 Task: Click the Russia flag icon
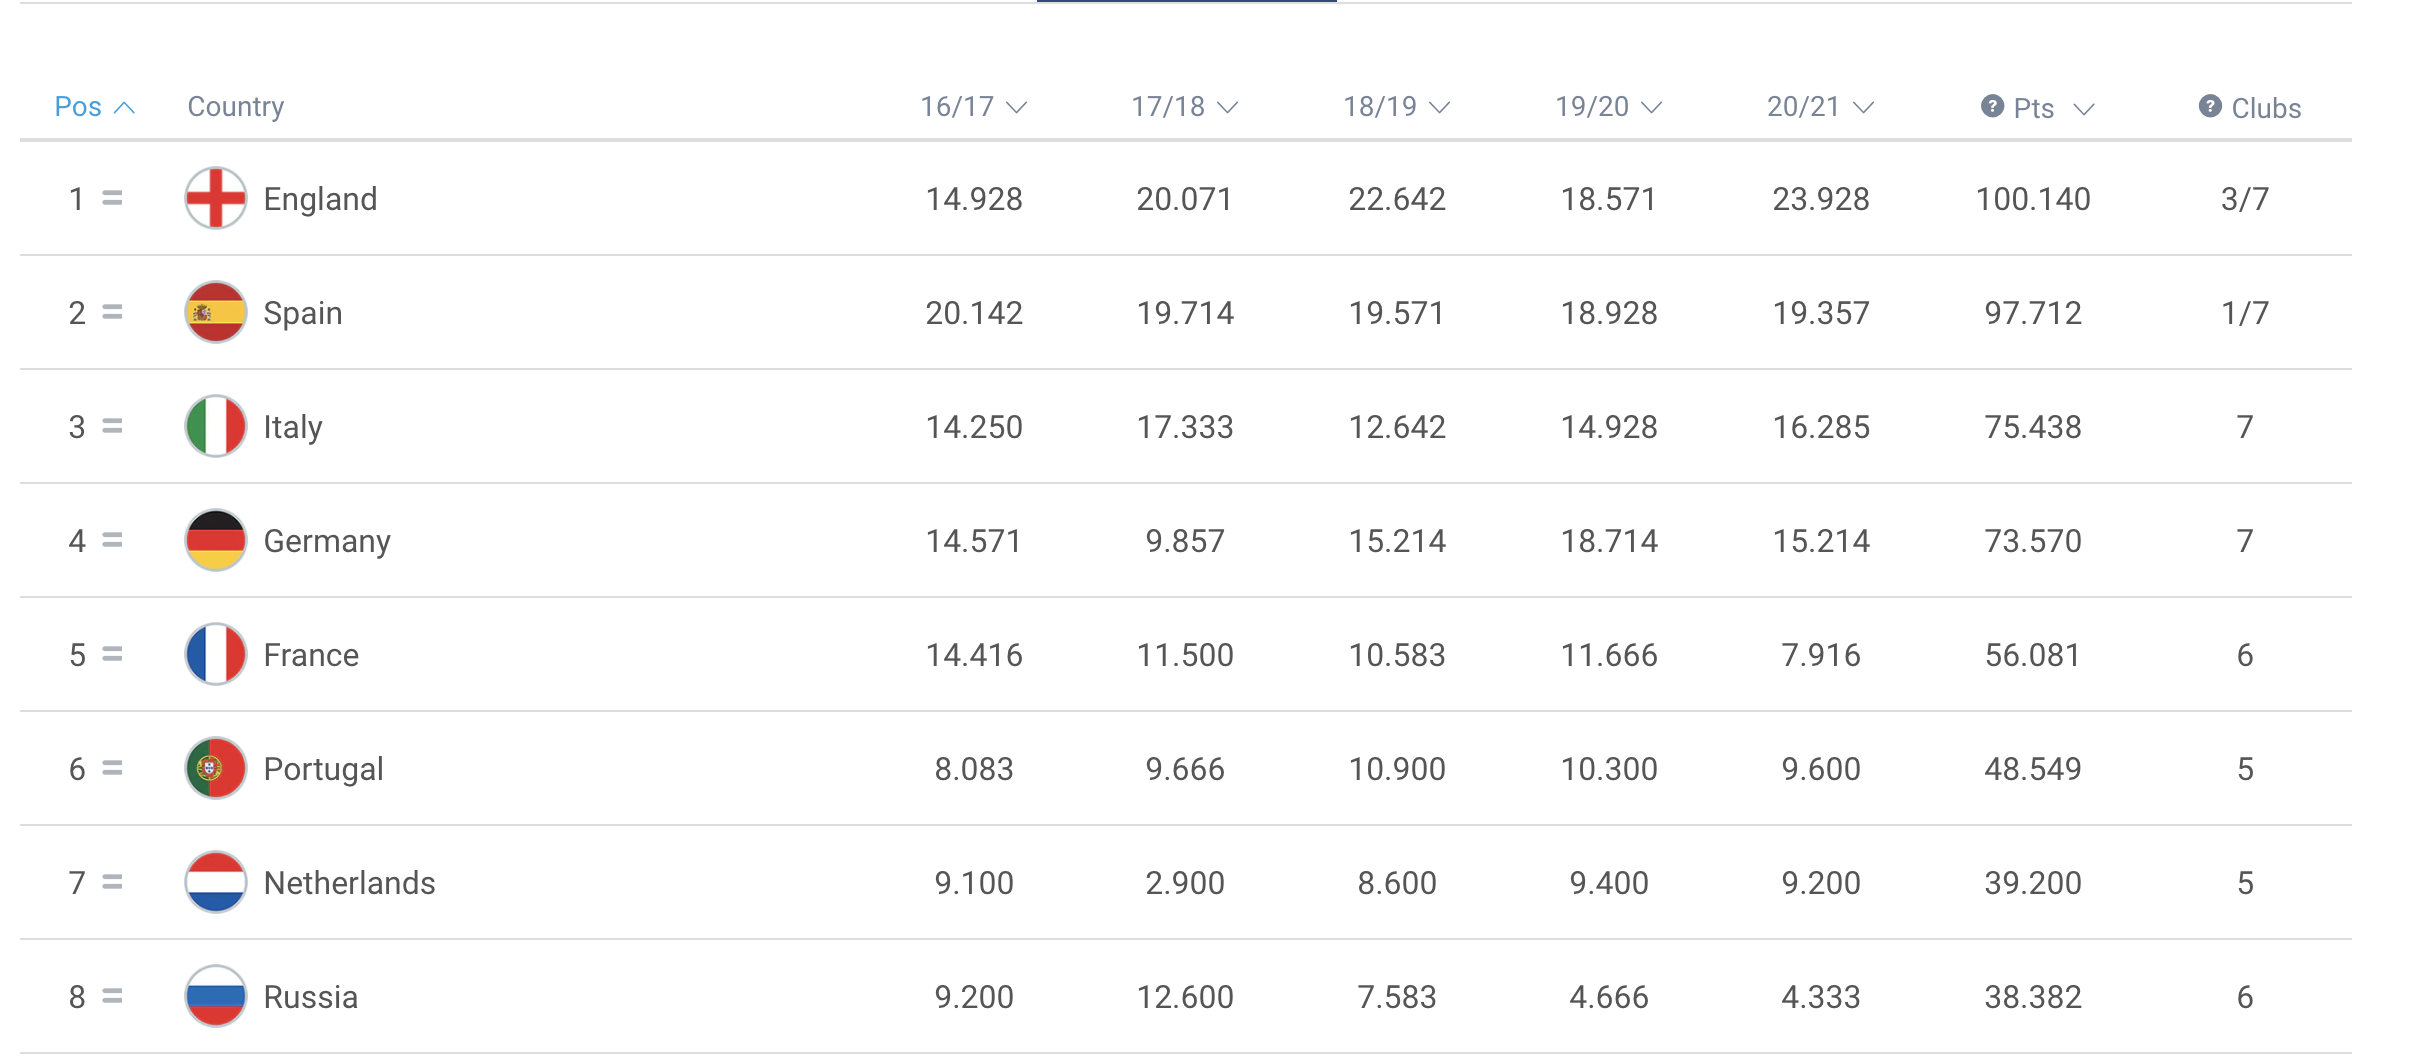pyautogui.click(x=215, y=996)
